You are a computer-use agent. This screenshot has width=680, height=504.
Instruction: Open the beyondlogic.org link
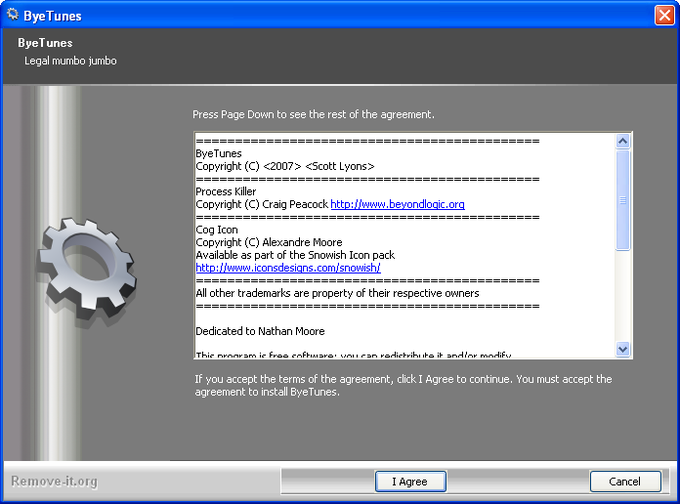pyautogui.click(x=397, y=204)
